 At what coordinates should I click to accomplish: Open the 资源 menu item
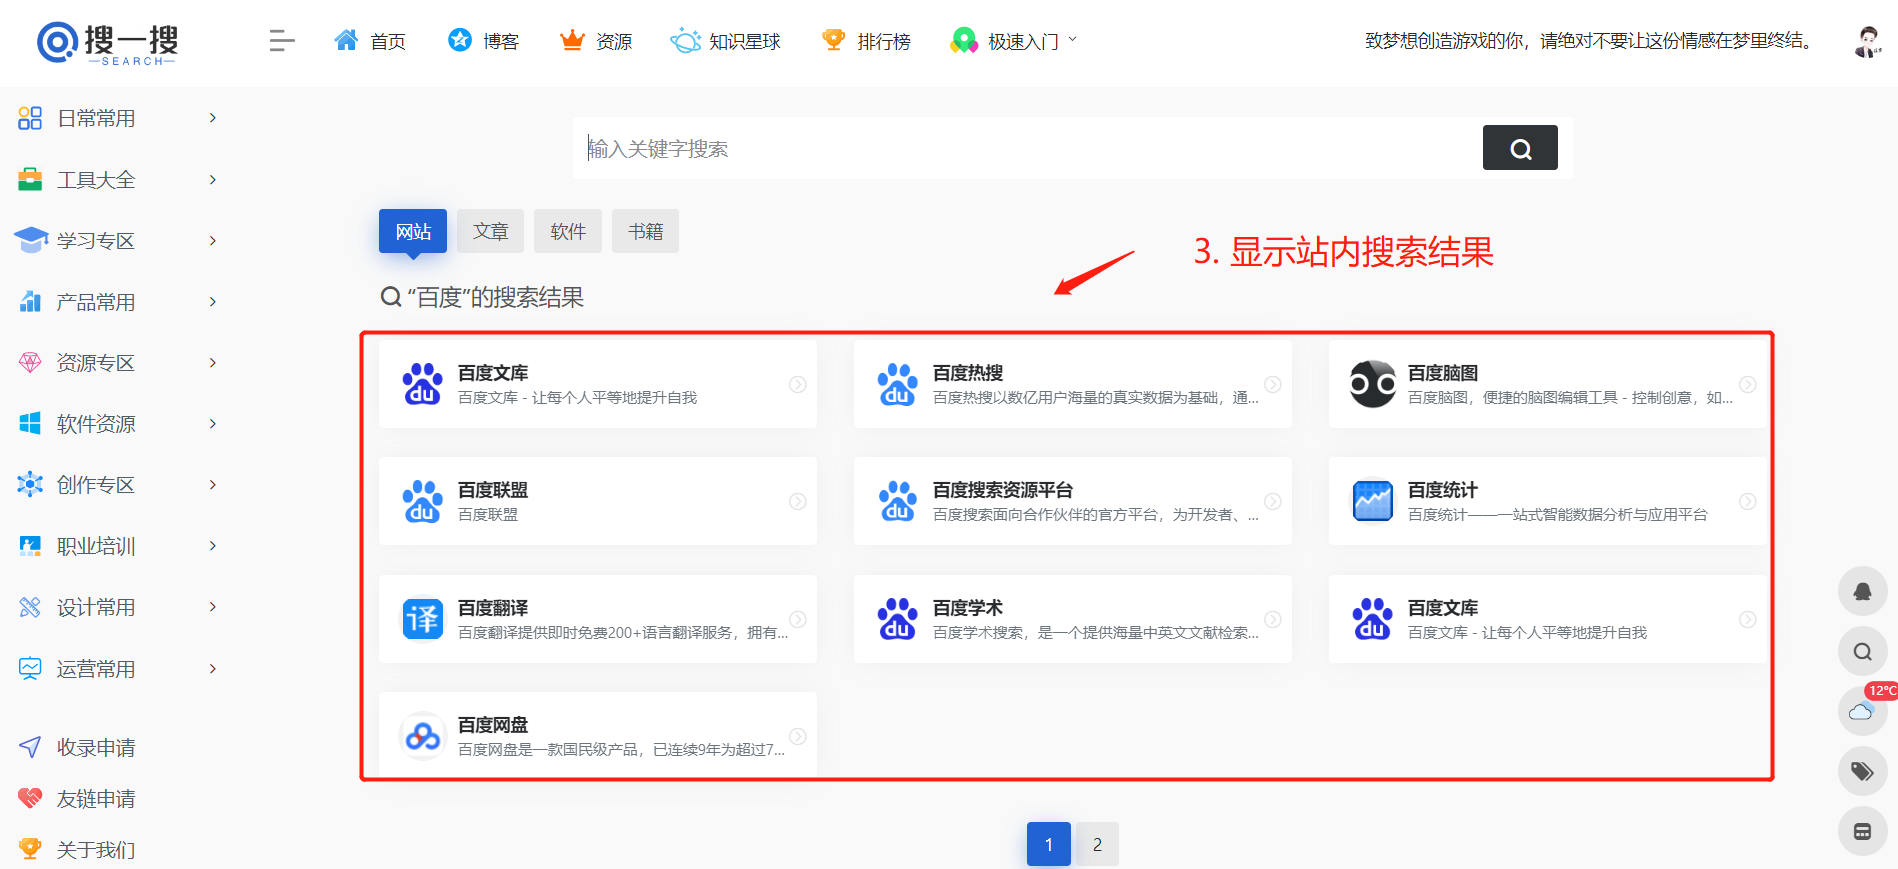tap(596, 41)
